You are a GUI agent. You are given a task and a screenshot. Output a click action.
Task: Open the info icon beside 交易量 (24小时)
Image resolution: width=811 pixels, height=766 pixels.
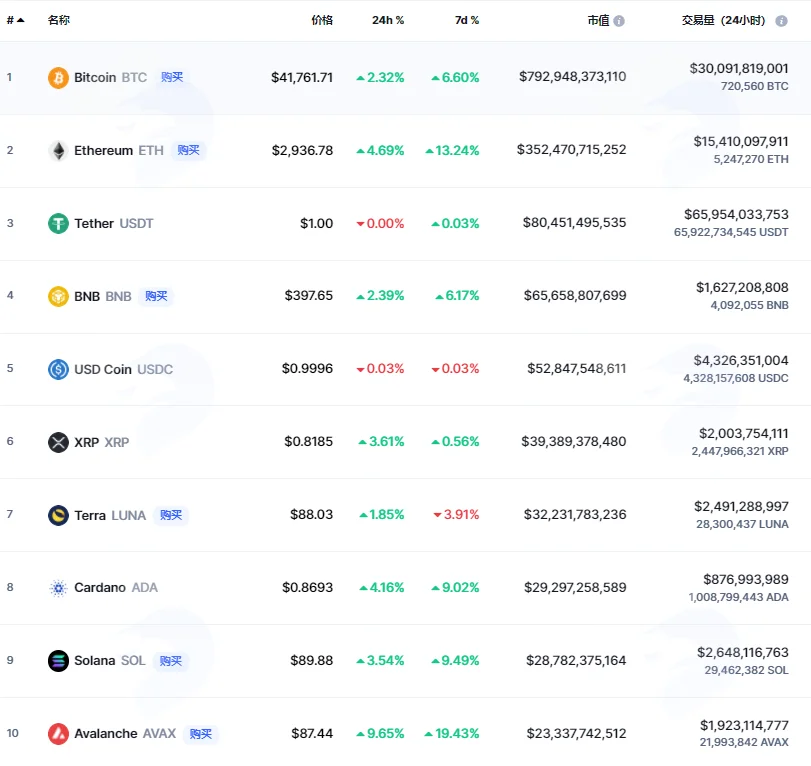click(782, 21)
